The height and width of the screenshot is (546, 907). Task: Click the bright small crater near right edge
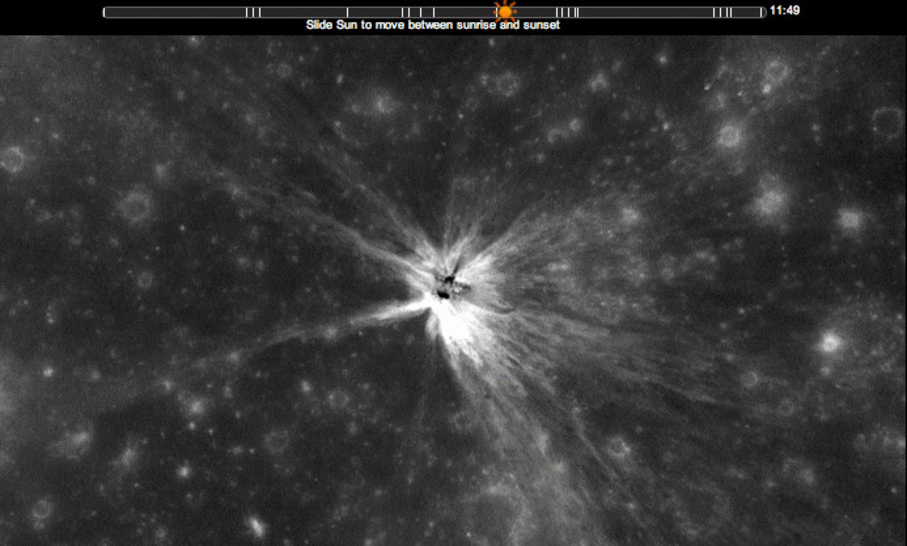click(829, 343)
